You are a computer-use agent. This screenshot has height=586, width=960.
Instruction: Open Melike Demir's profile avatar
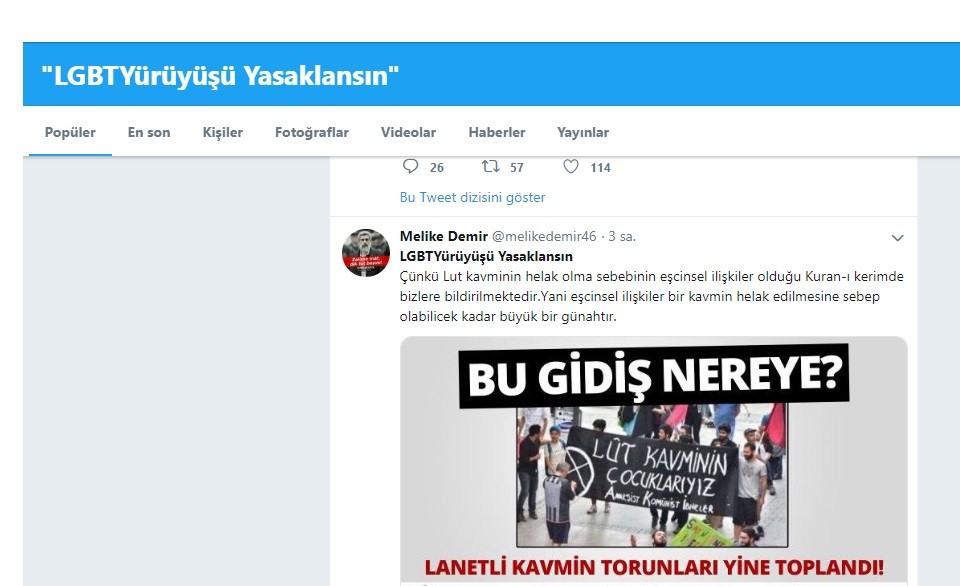coord(366,253)
